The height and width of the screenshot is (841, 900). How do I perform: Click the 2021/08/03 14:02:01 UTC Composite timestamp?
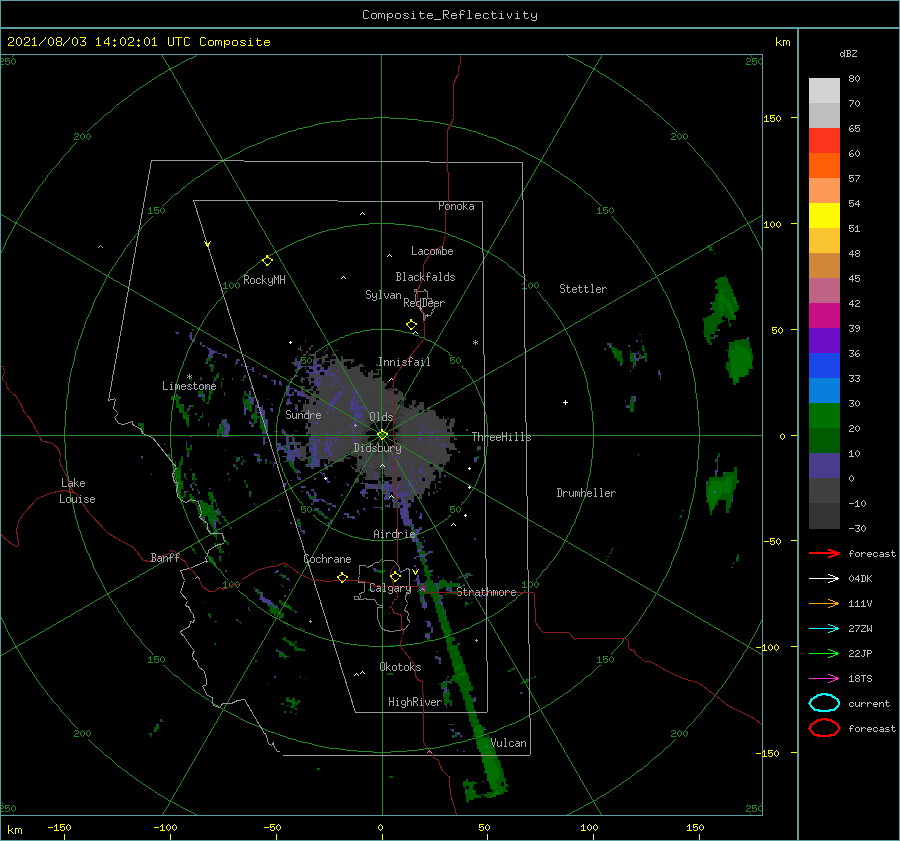tap(138, 42)
